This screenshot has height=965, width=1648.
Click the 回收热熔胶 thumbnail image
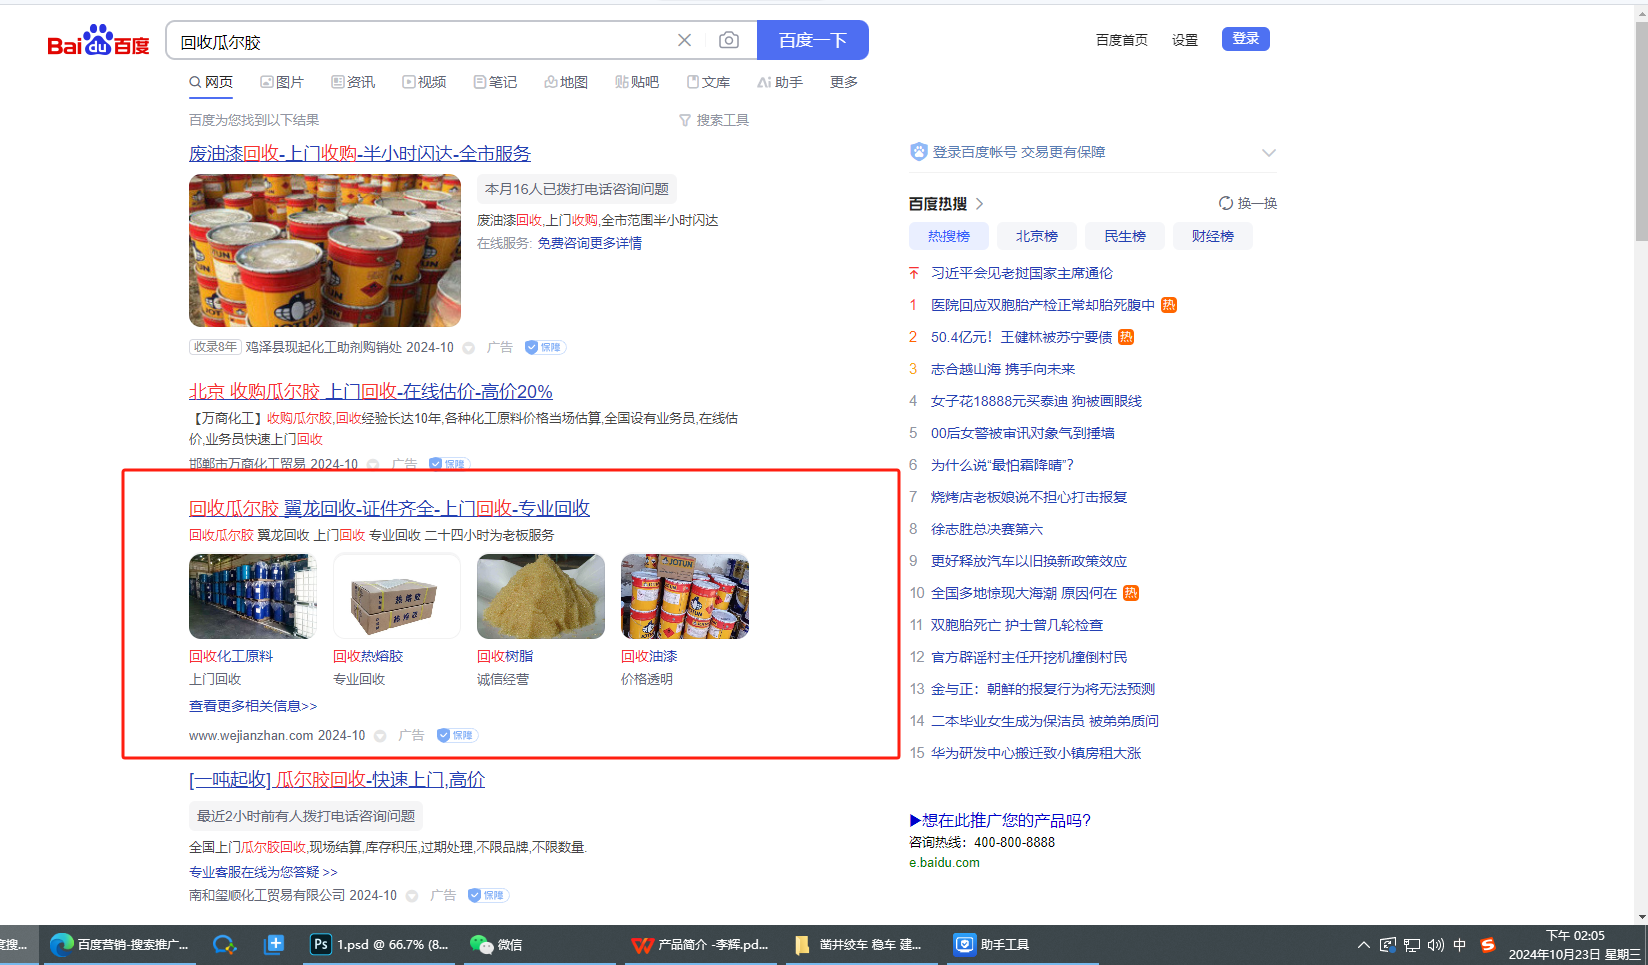(397, 596)
